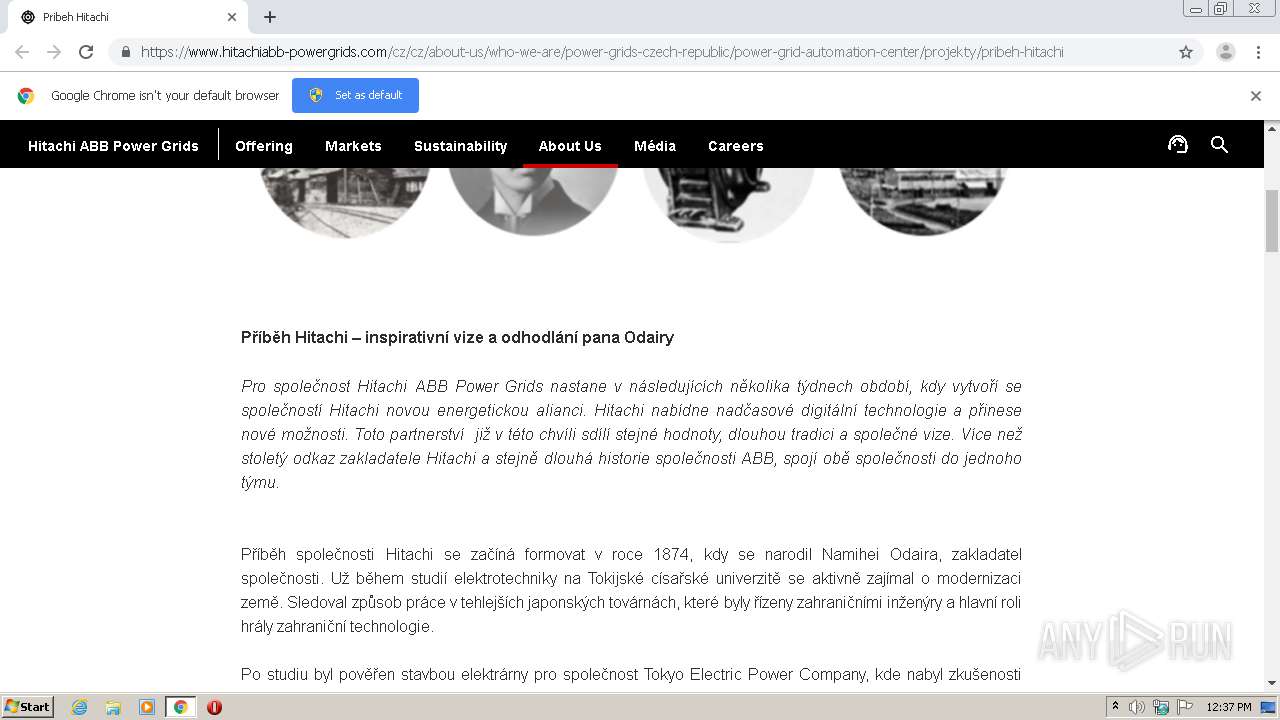This screenshot has height=720, width=1280.
Task: Open the Offering menu
Action: 264,146
